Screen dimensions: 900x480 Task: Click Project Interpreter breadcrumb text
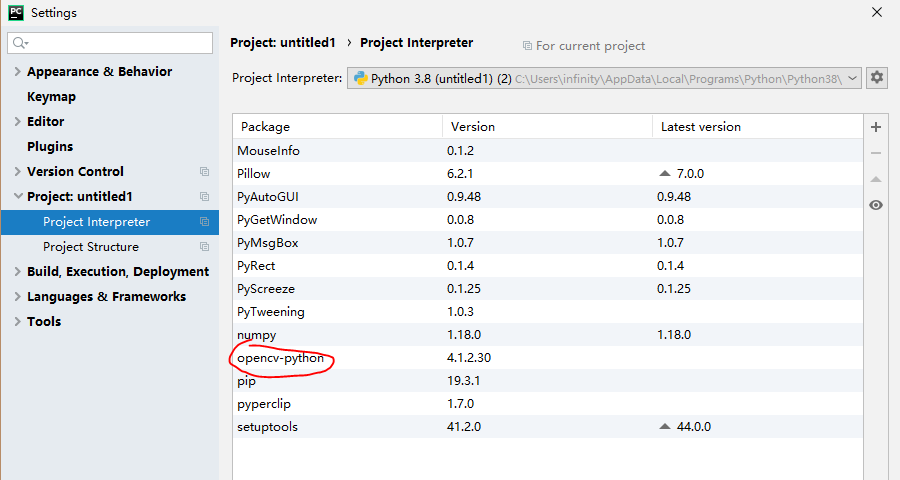[x=416, y=42]
